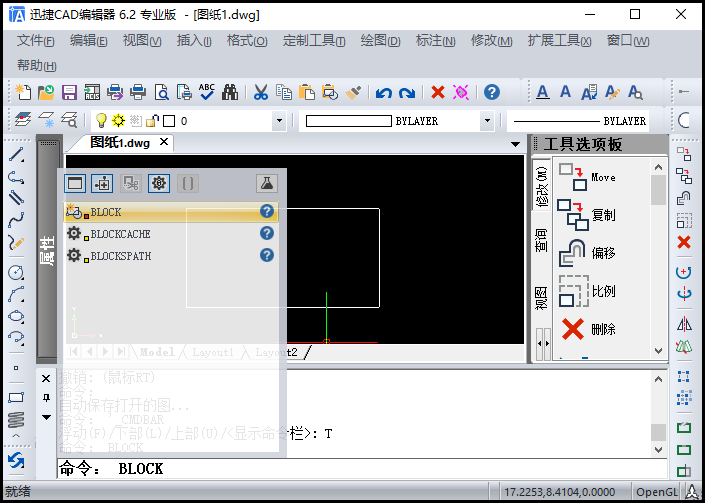Choose the 偏移 offset tool
Image resolution: width=705 pixels, height=503 pixels.
click(587, 253)
